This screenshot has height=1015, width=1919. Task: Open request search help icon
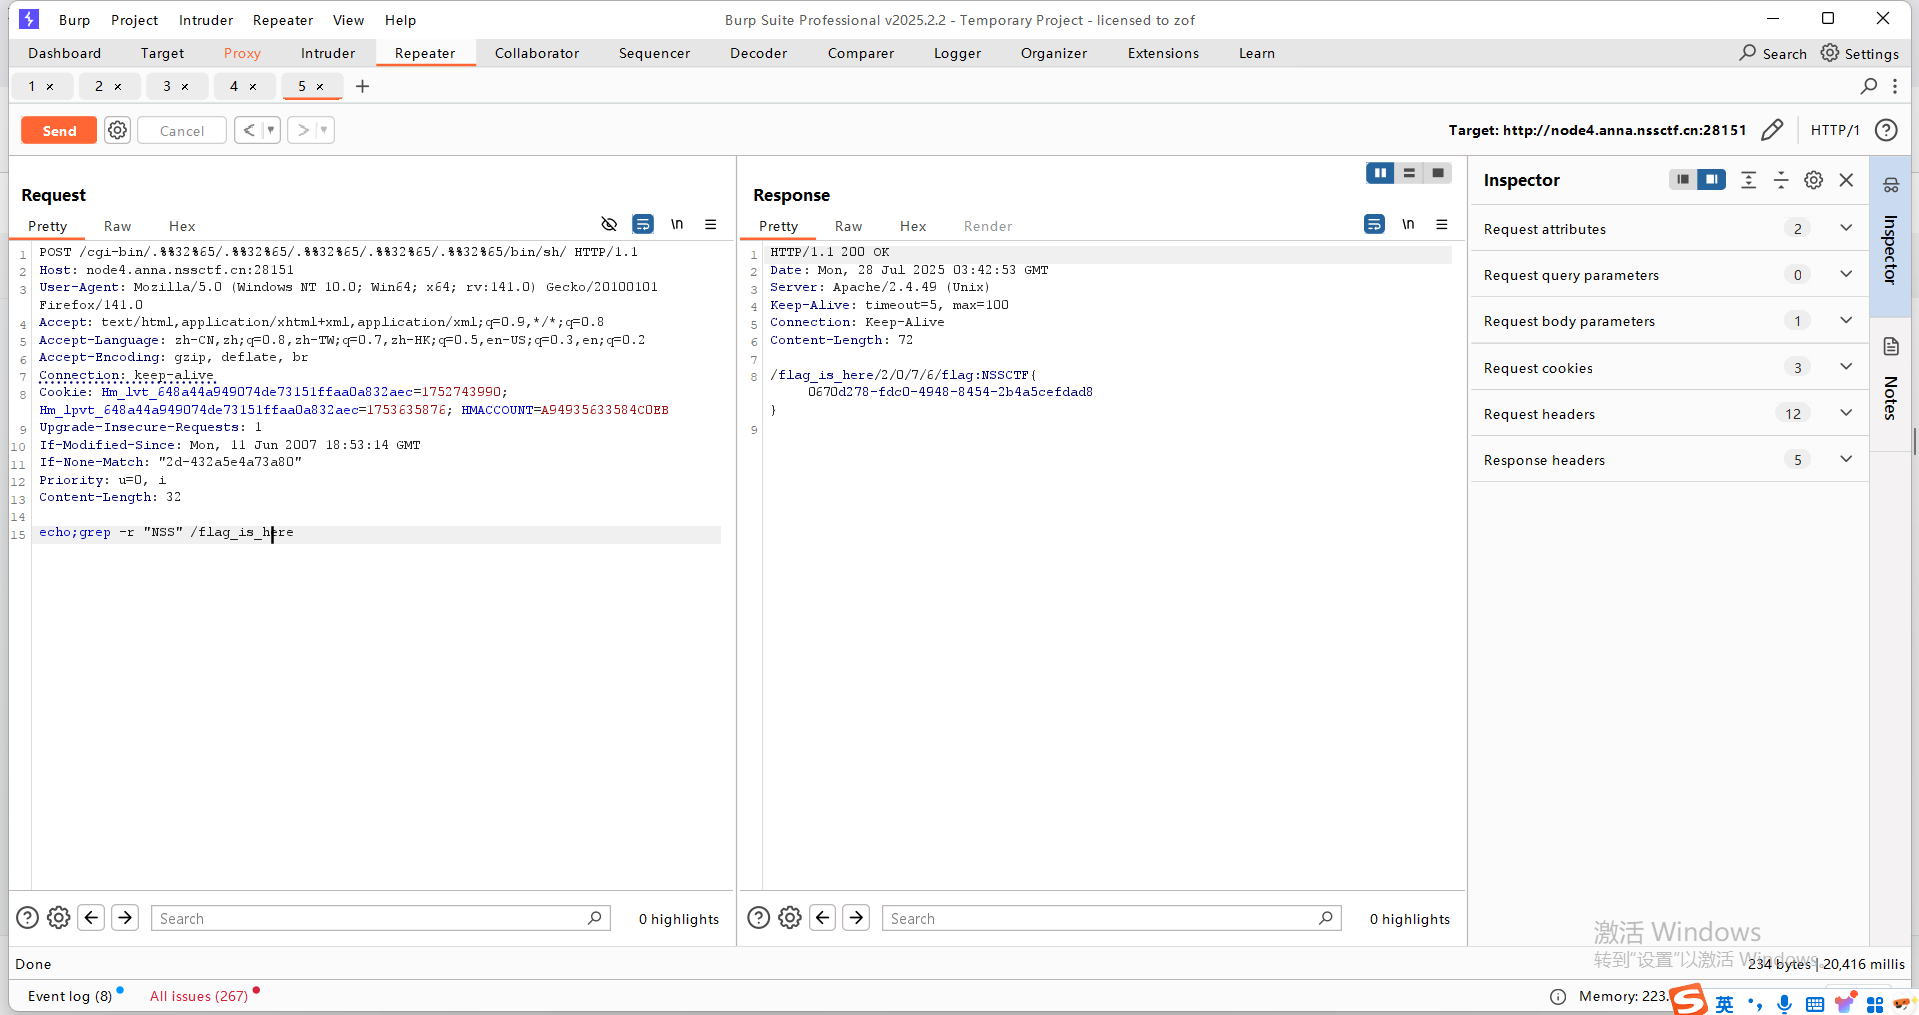28,917
